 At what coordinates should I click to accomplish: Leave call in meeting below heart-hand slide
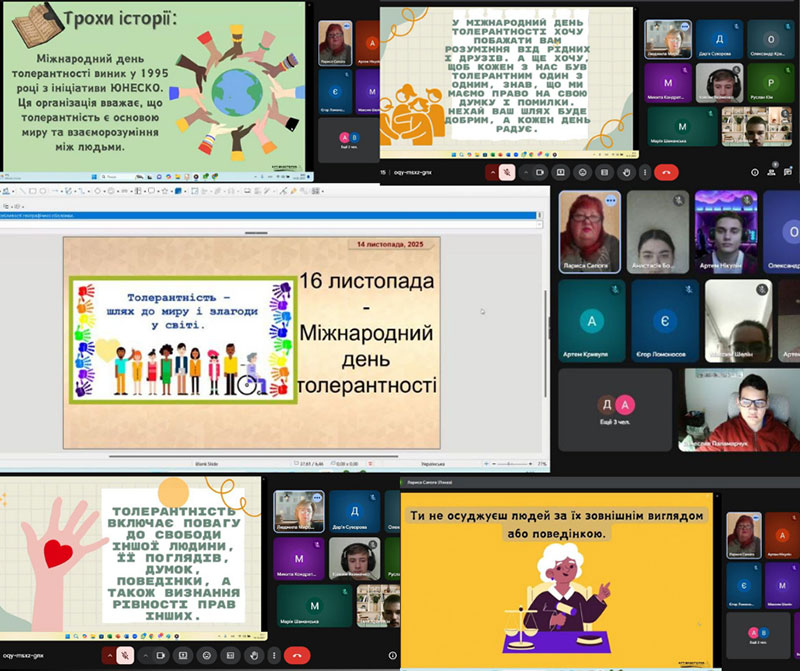click(x=296, y=656)
